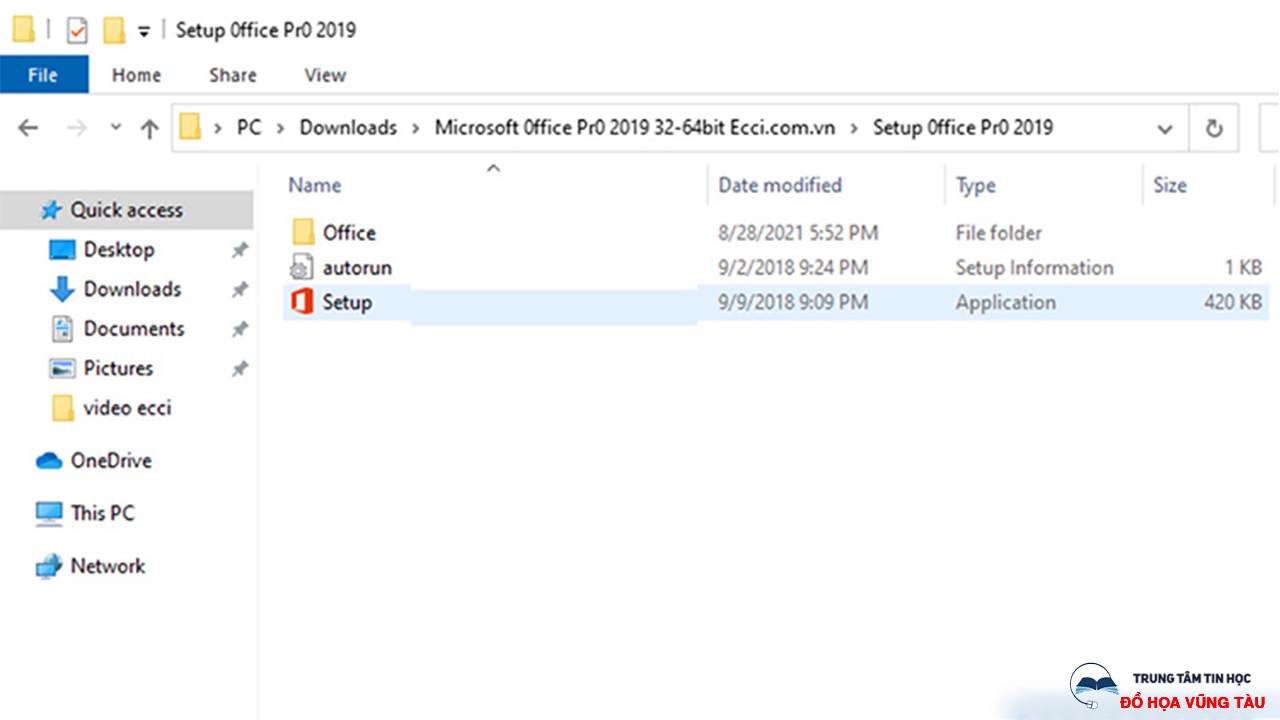Sort by the Name column header
The height and width of the screenshot is (720, 1280).
tap(314, 185)
